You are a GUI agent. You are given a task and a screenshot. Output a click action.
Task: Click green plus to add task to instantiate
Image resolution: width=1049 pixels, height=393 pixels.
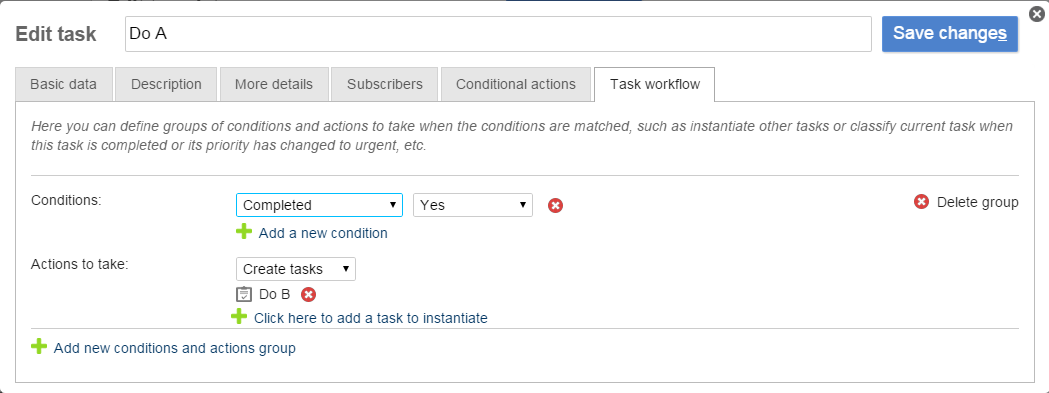(239, 317)
